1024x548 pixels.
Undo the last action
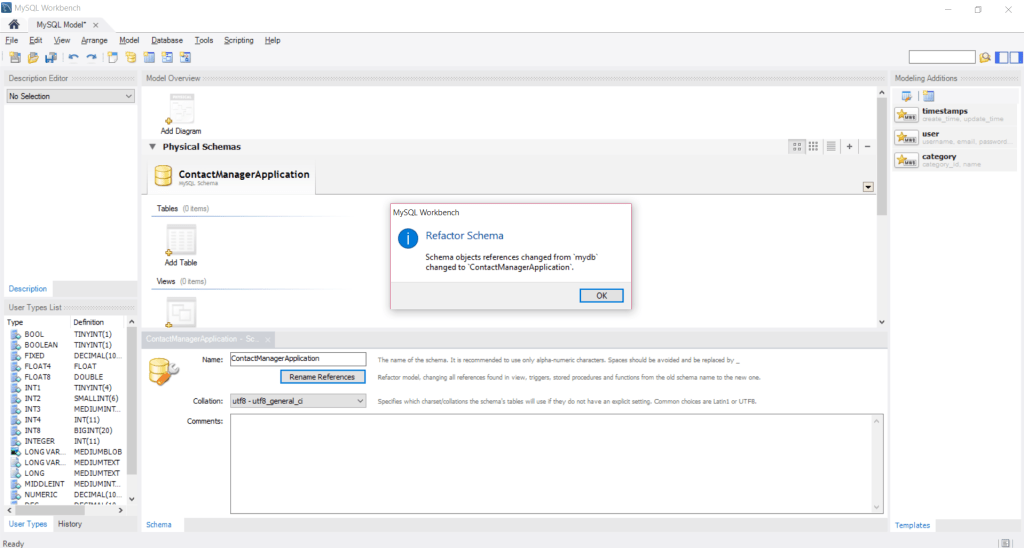[x=74, y=57]
